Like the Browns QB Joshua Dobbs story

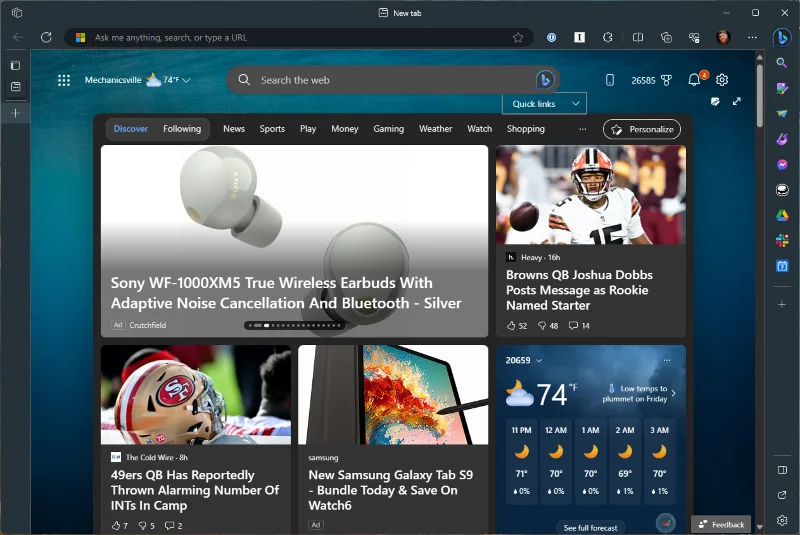[x=516, y=325]
